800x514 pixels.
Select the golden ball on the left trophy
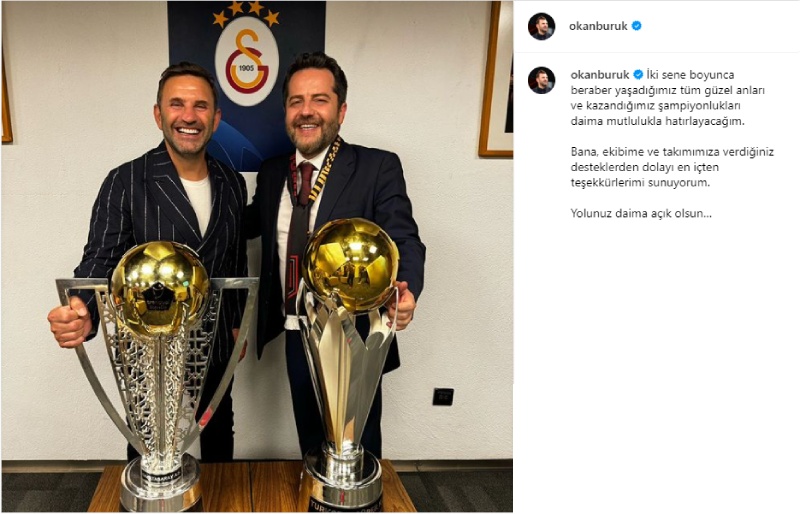[x=160, y=289]
